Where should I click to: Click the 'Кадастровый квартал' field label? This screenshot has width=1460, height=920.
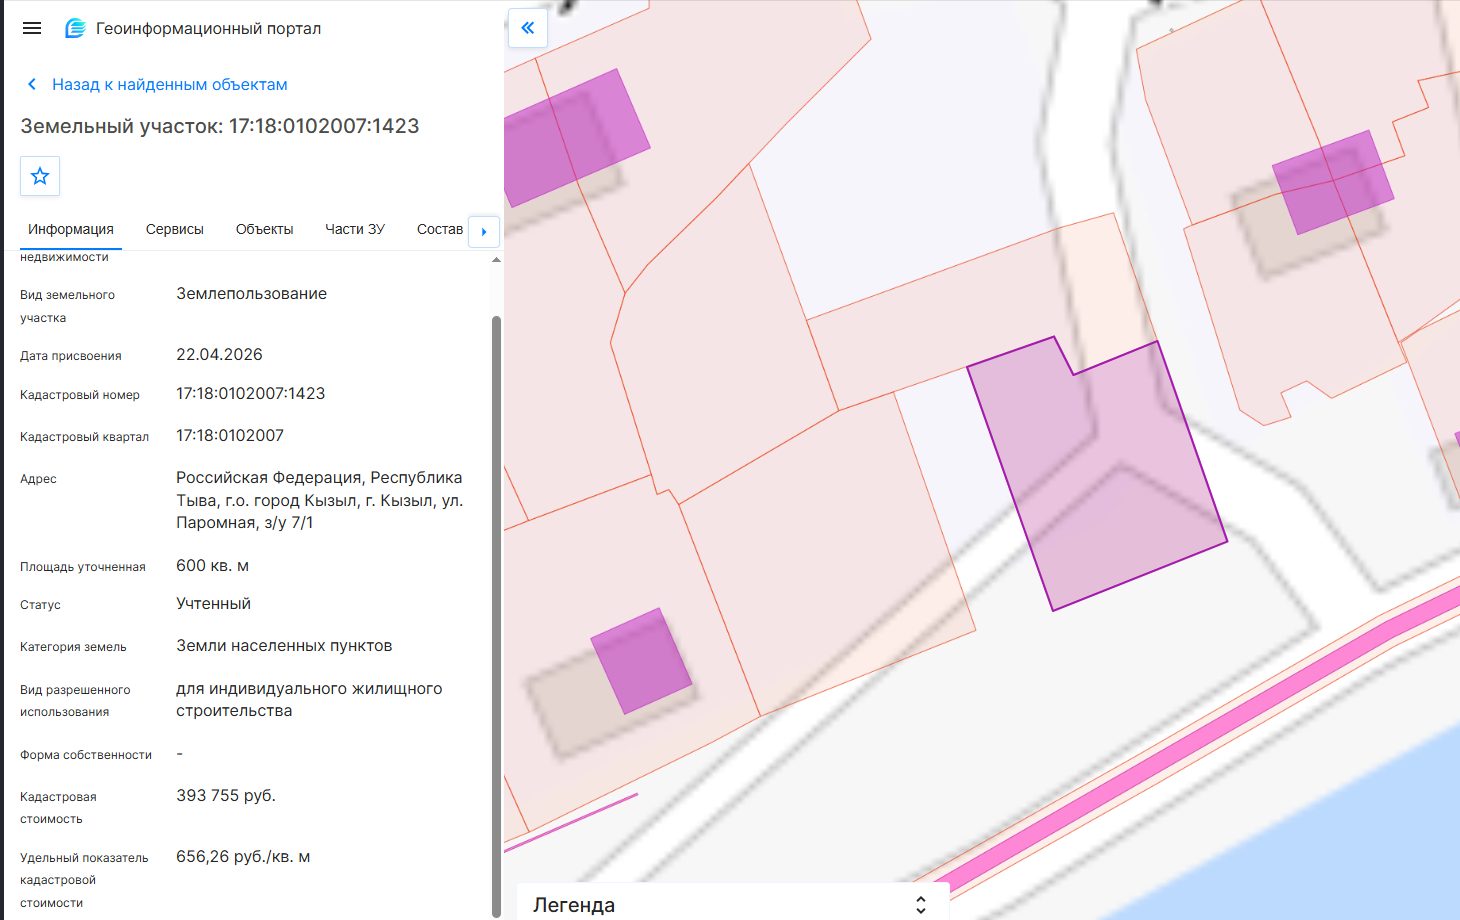[x=84, y=437]
